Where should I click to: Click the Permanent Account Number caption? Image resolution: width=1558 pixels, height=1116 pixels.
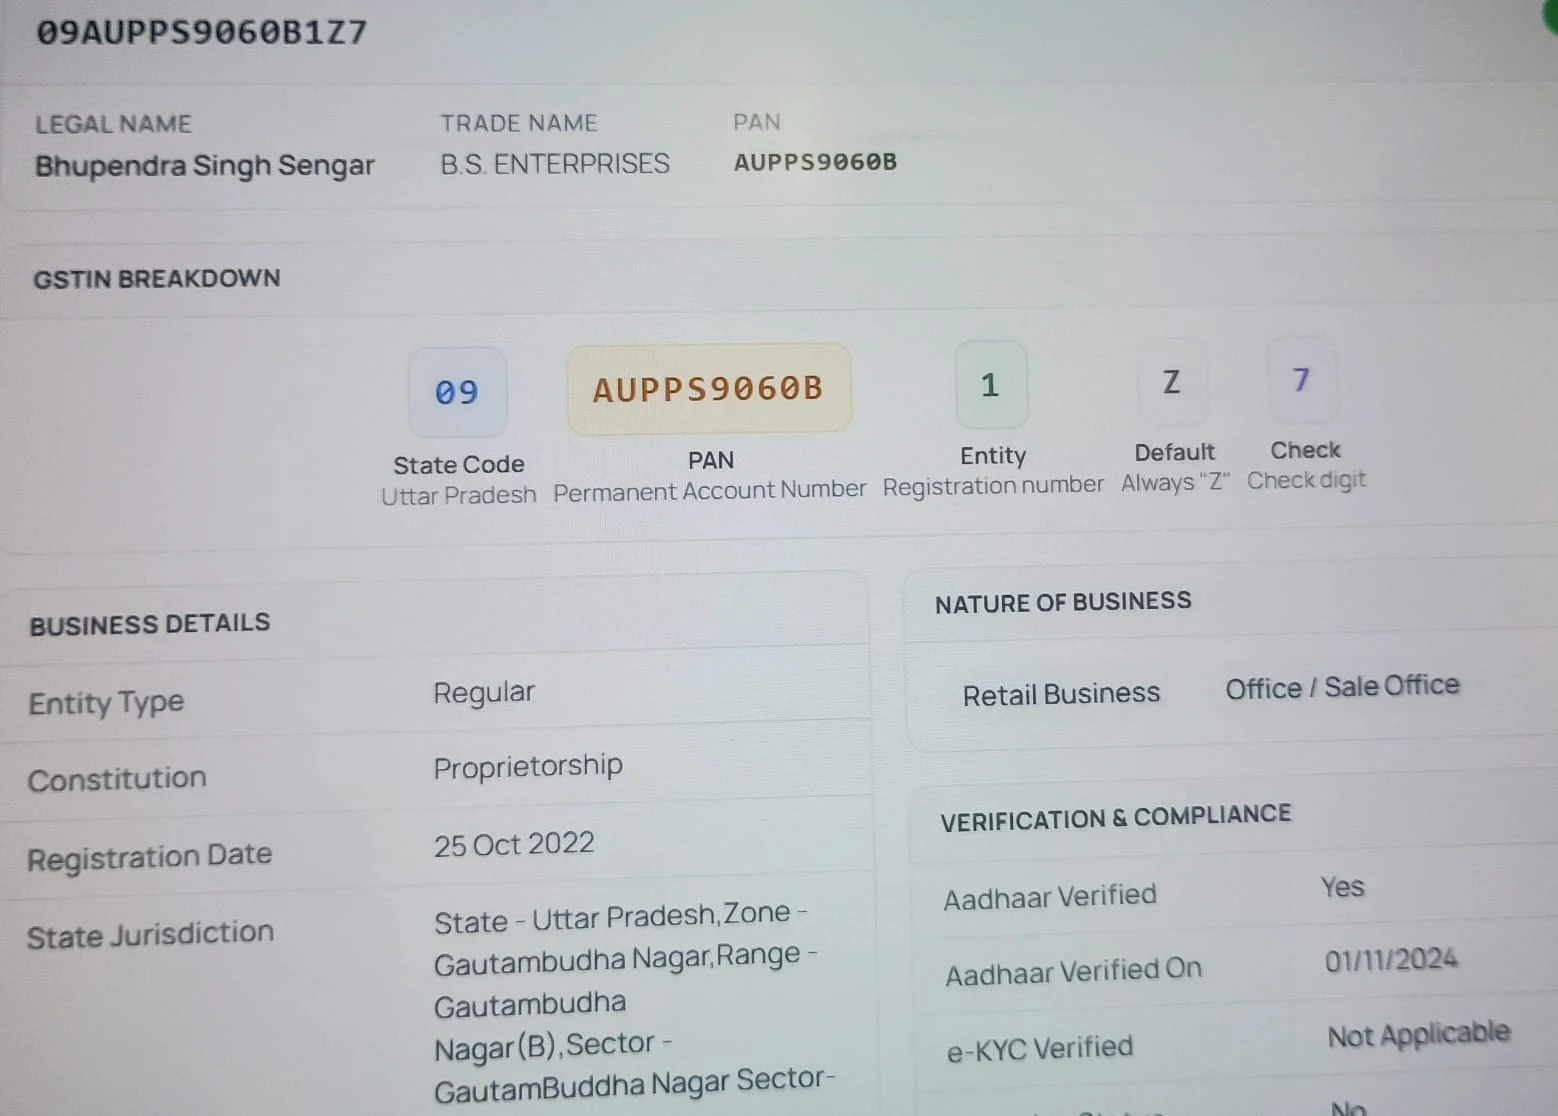coord(710,491)
